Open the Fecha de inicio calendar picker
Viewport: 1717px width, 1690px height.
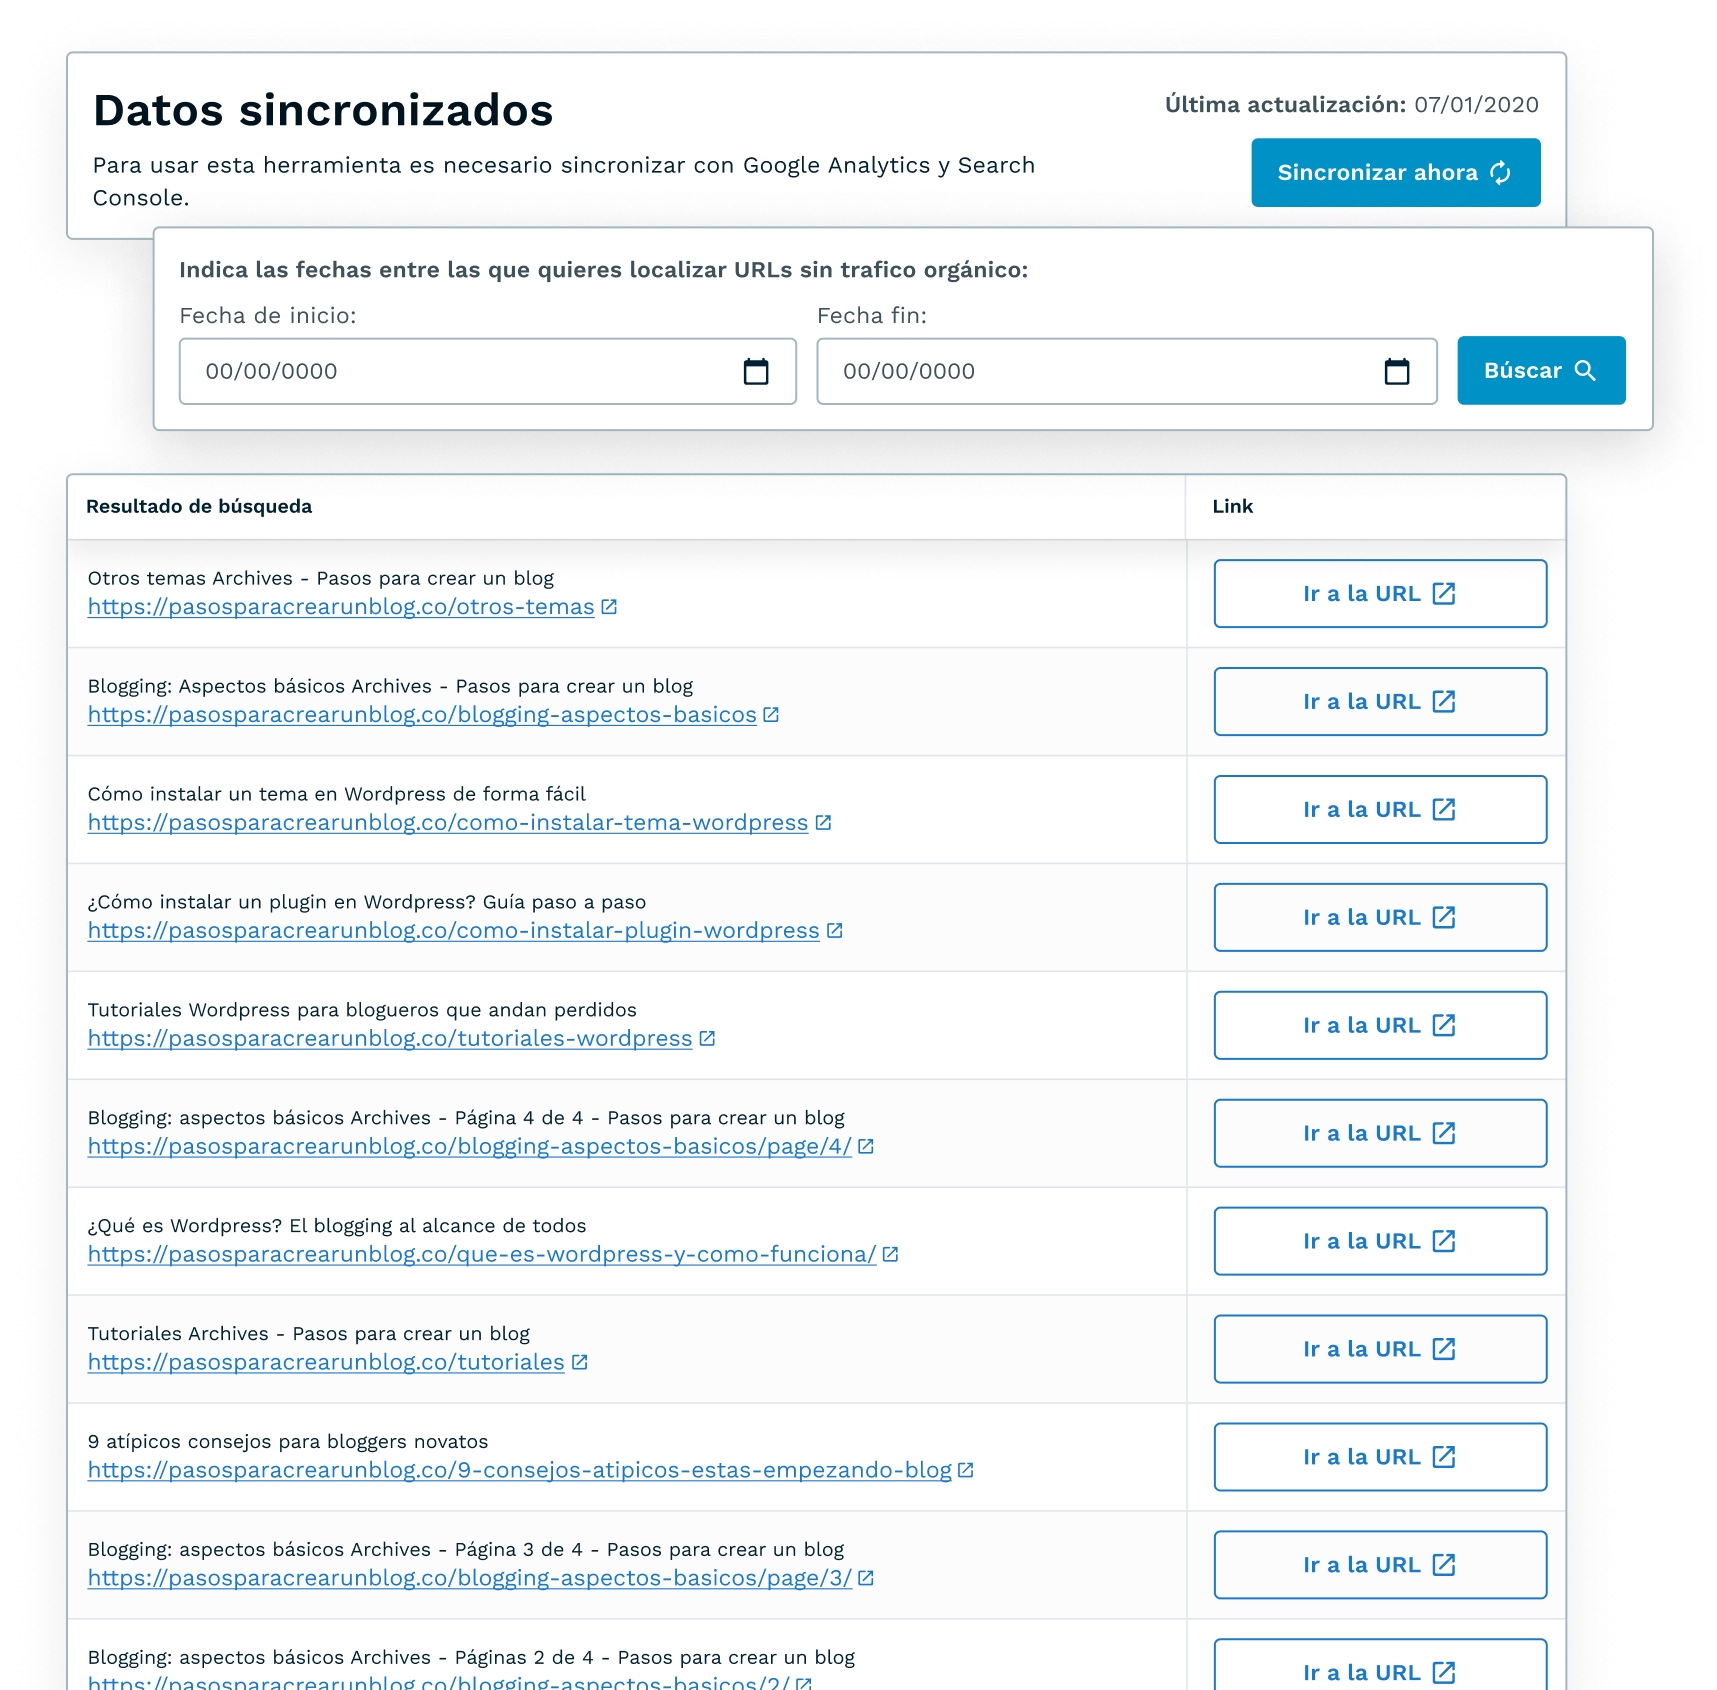click(x=756, y=372)
